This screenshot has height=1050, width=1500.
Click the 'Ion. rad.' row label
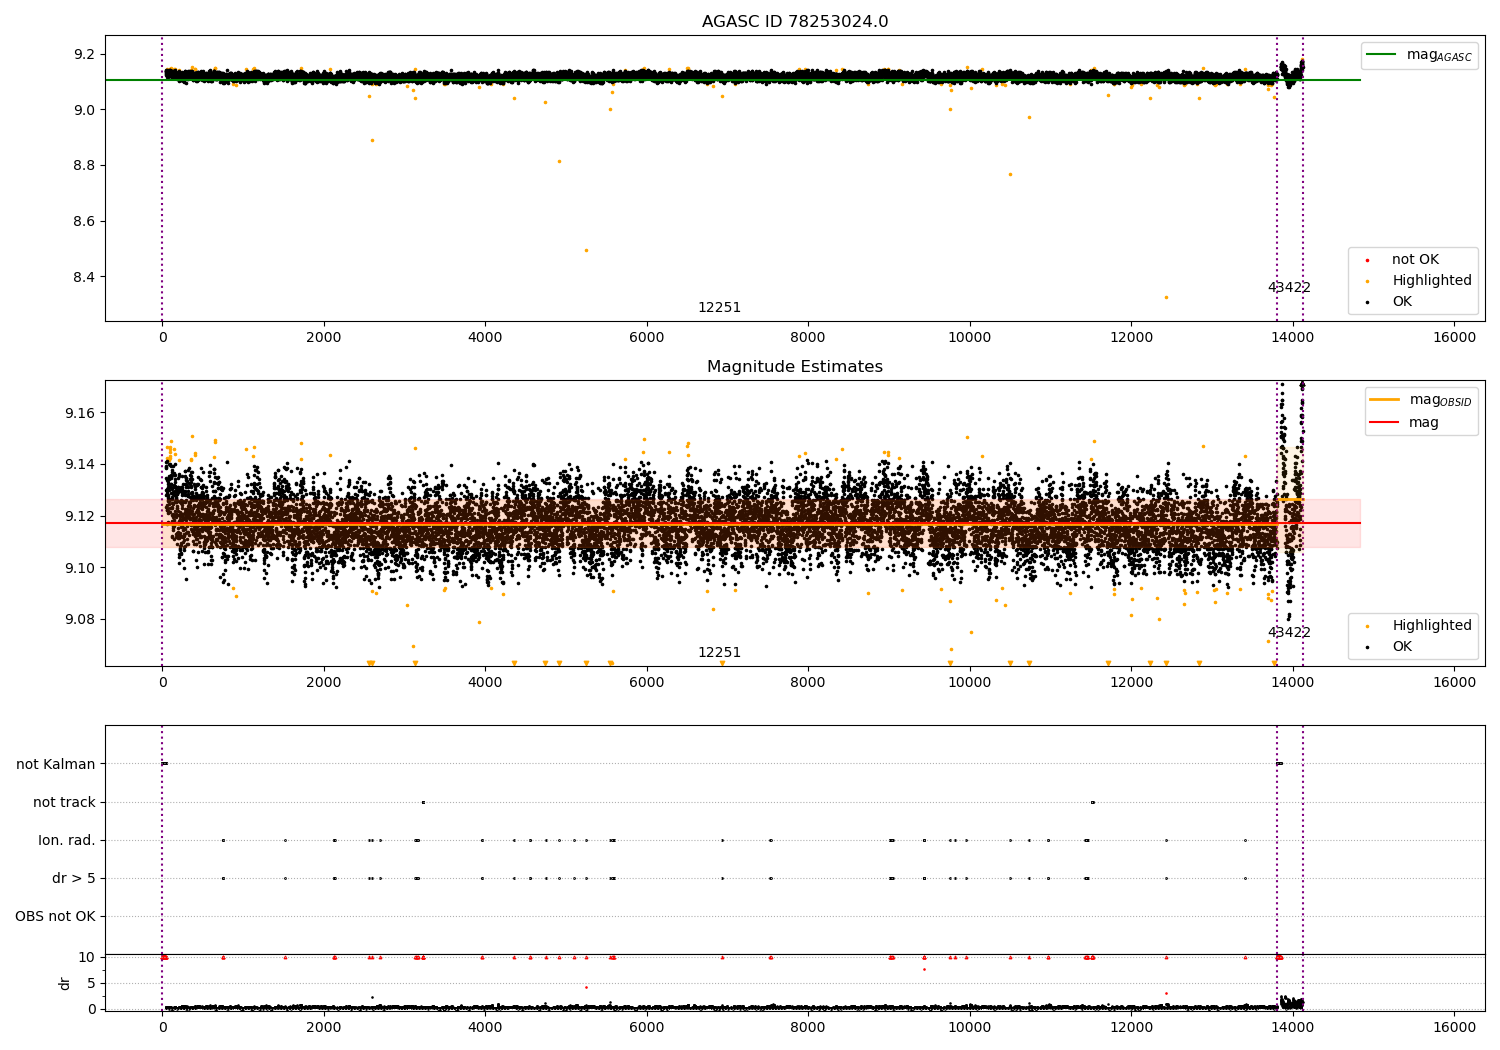[67, 840]
